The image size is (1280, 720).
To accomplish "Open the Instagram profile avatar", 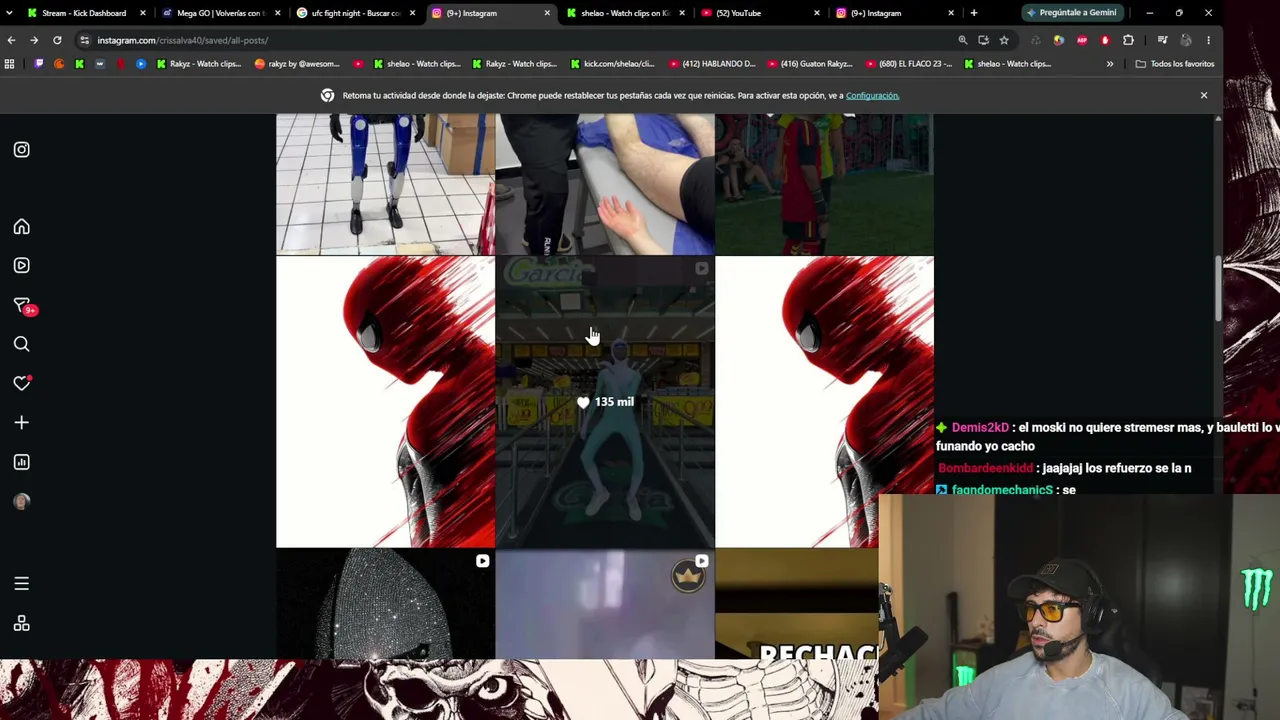I will pos(21,501).
